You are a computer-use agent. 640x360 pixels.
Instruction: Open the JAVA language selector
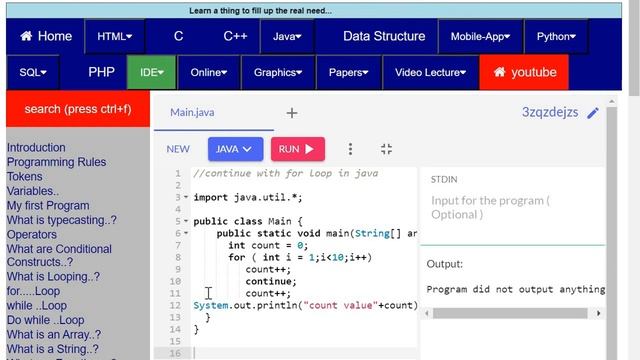[236, 149]
